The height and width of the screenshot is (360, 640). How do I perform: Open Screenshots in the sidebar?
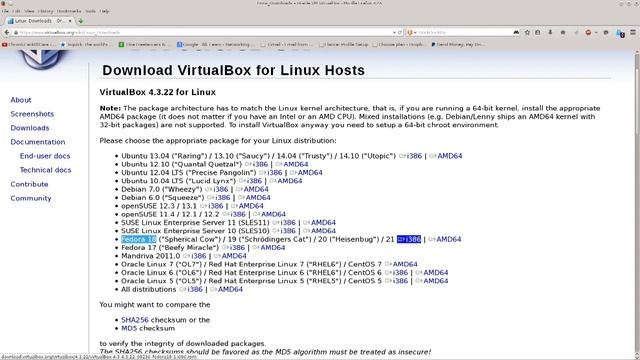click(32, 114)
